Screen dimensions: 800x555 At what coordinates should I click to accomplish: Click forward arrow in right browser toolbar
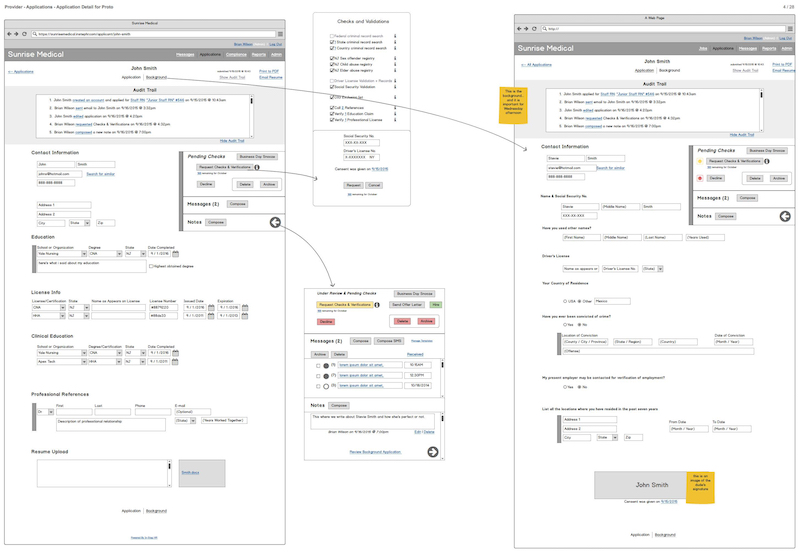[x=527, y=29]
